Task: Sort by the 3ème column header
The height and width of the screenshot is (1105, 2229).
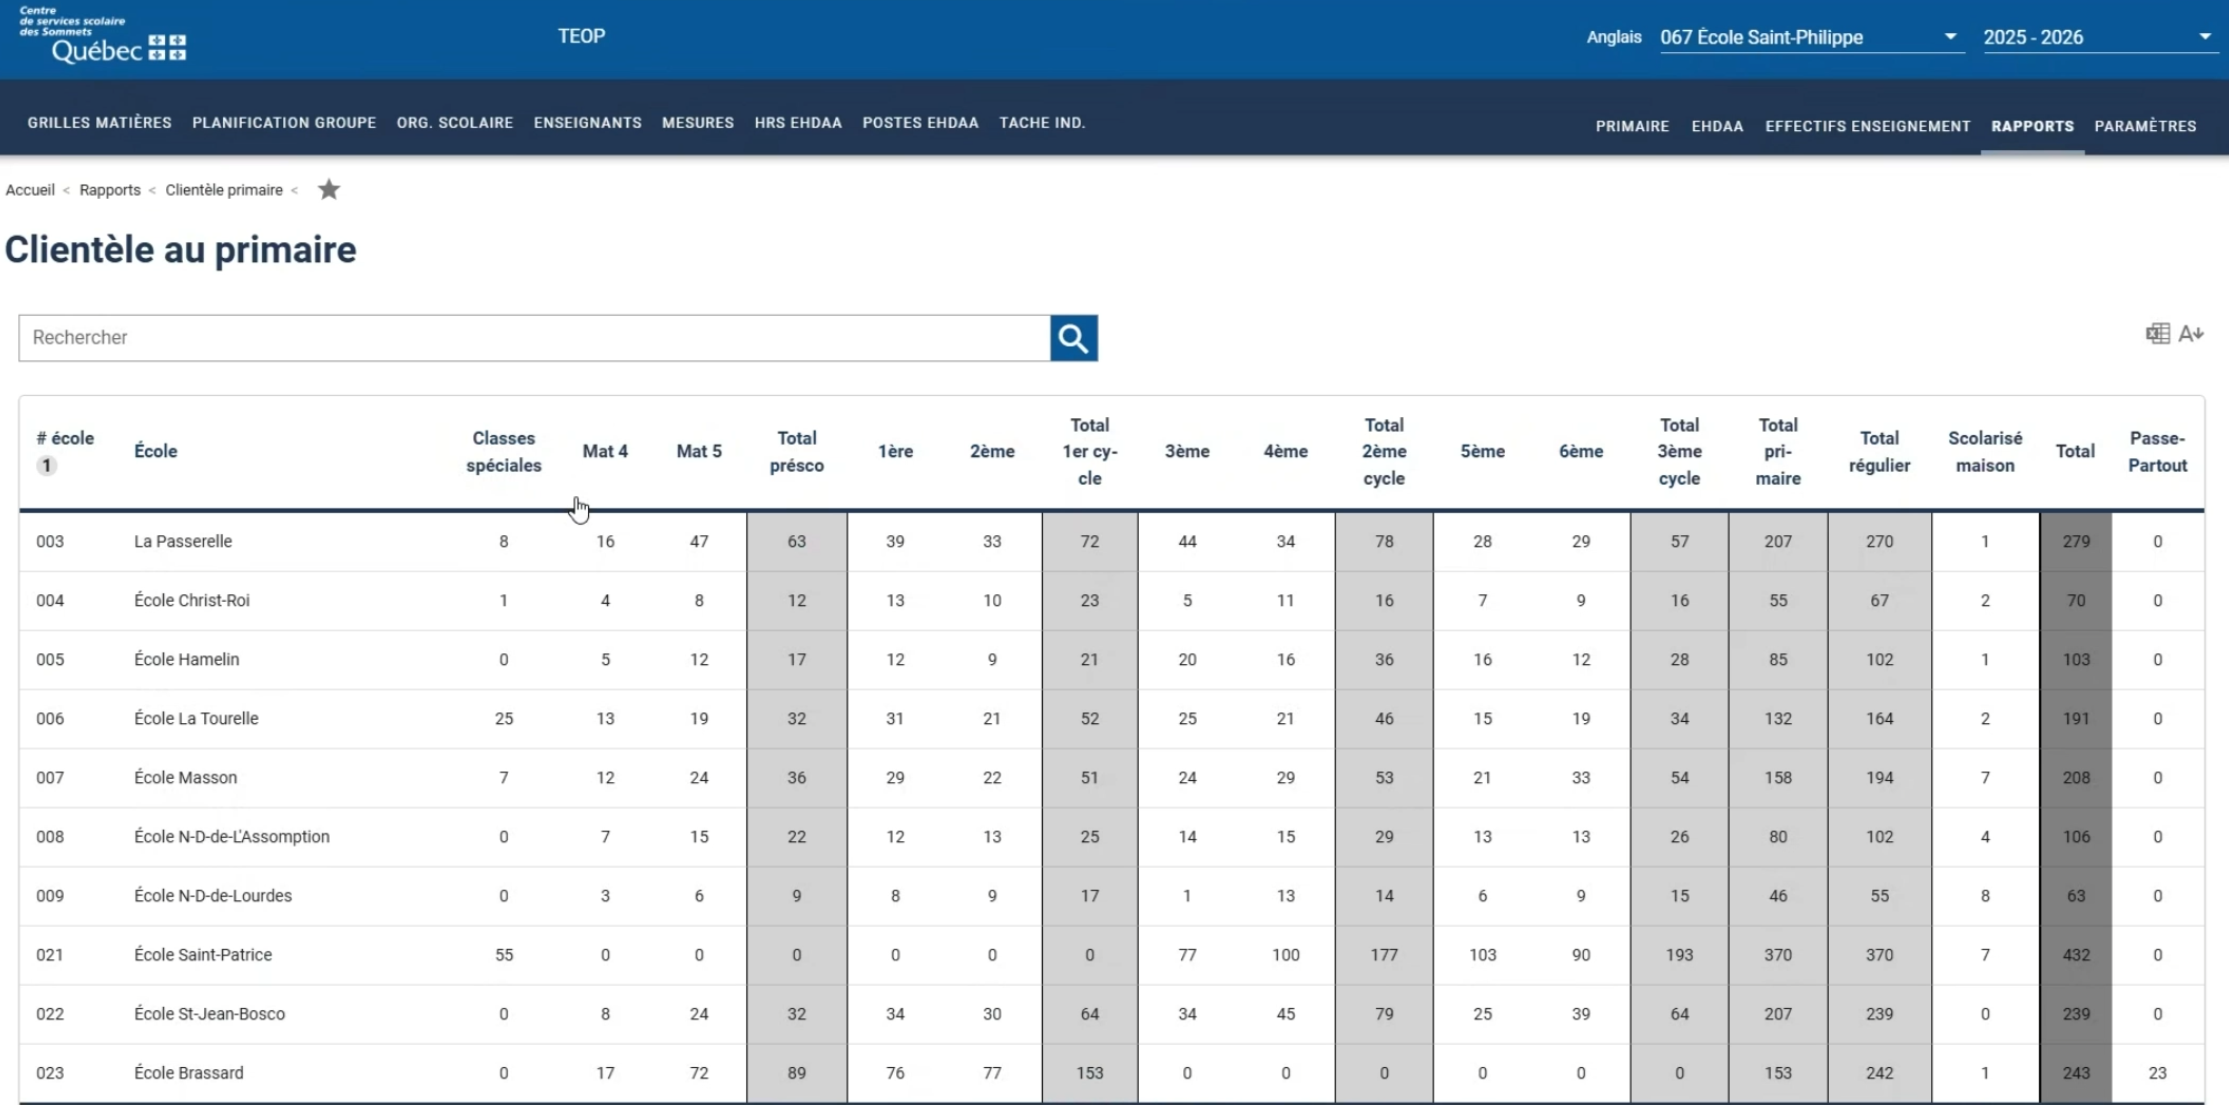Action: click(1187, 451)
